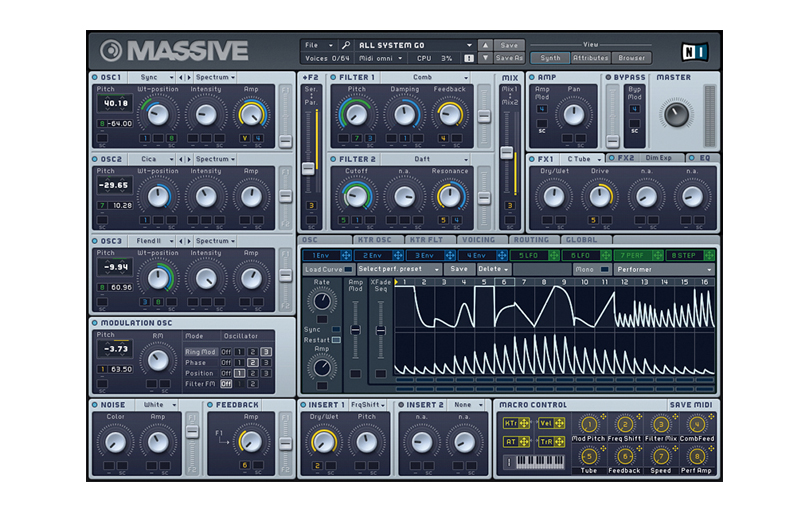Click the 2Env modulation drag handle
800x510 pixels.
[x=398, y=255]
